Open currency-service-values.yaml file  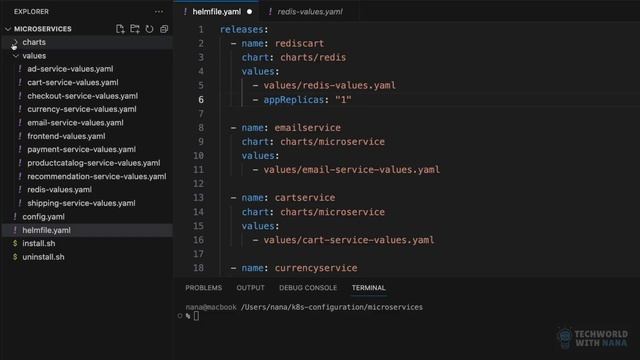(x=82, y=109)
